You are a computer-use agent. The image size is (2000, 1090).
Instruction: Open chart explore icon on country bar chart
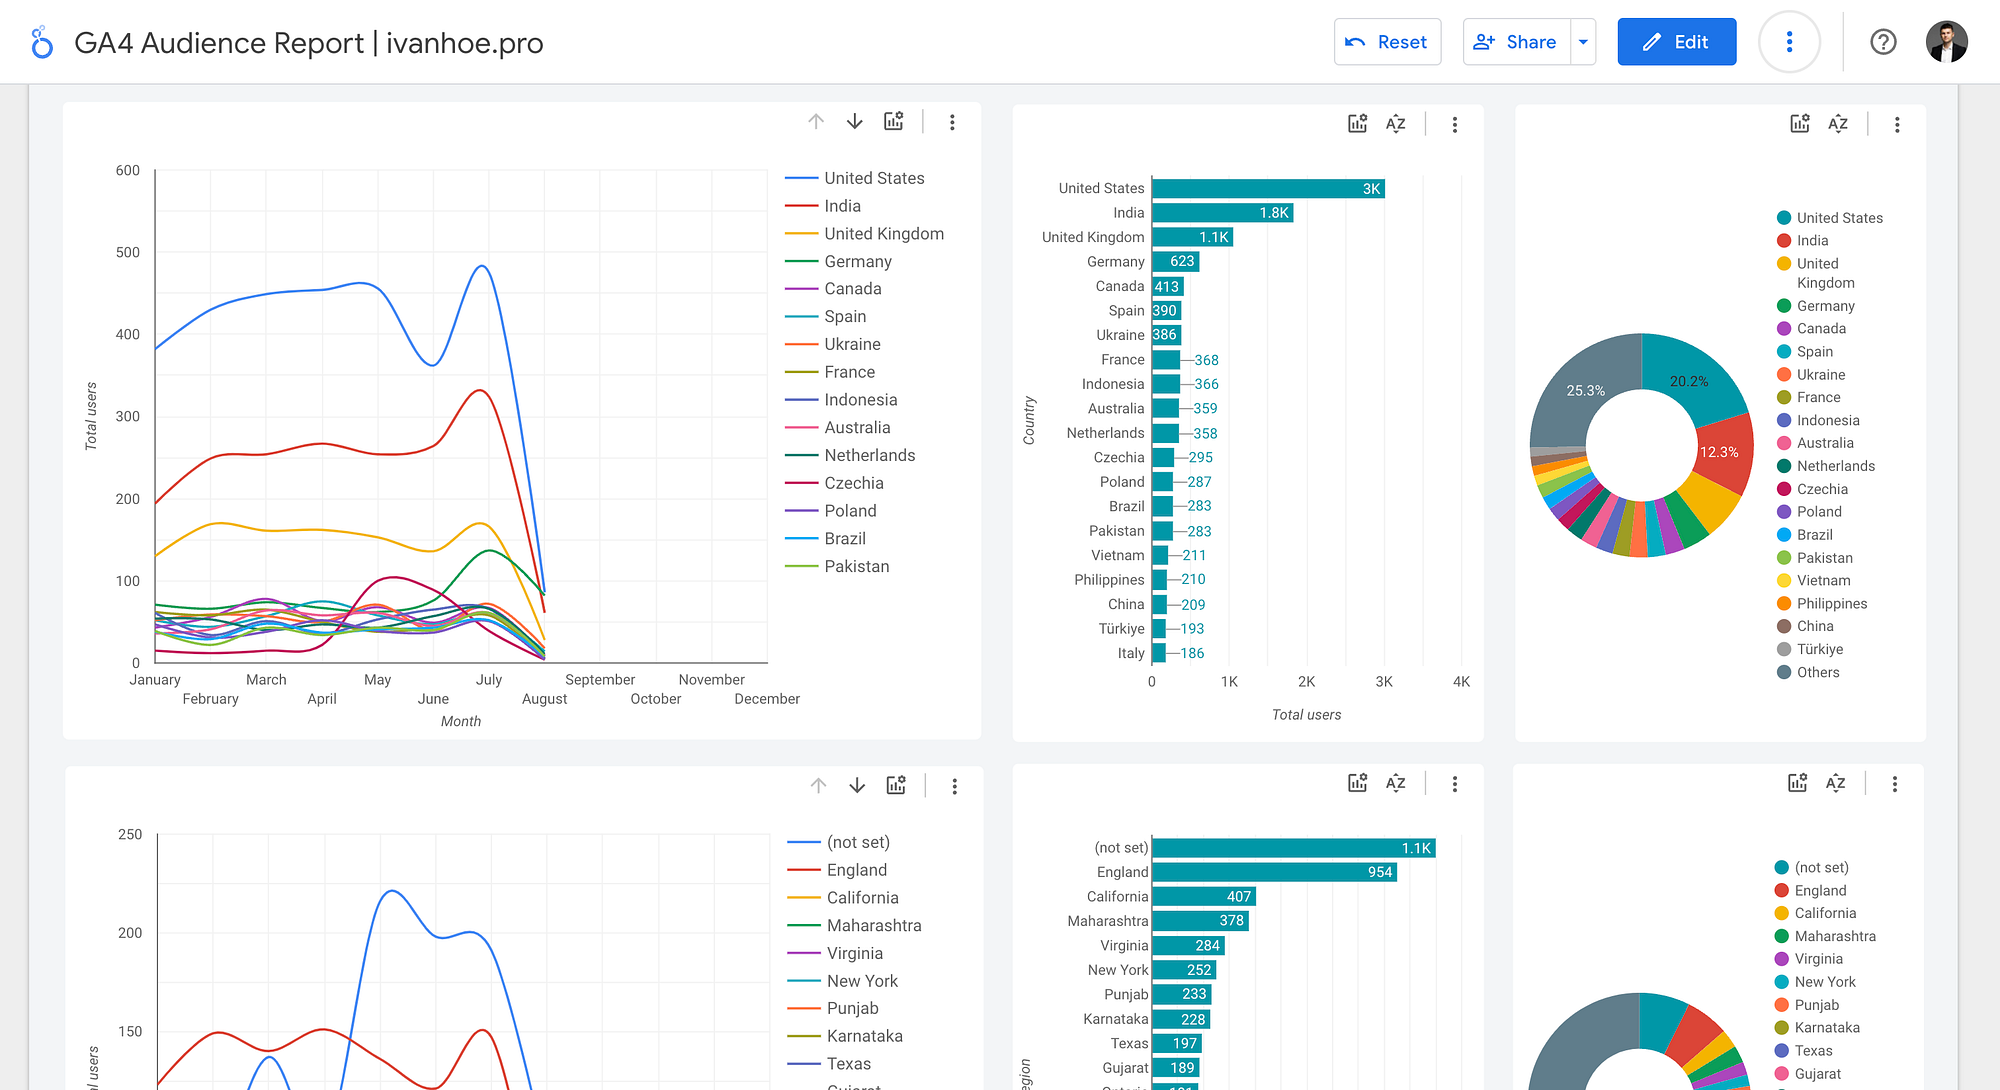pos(1357,124)
